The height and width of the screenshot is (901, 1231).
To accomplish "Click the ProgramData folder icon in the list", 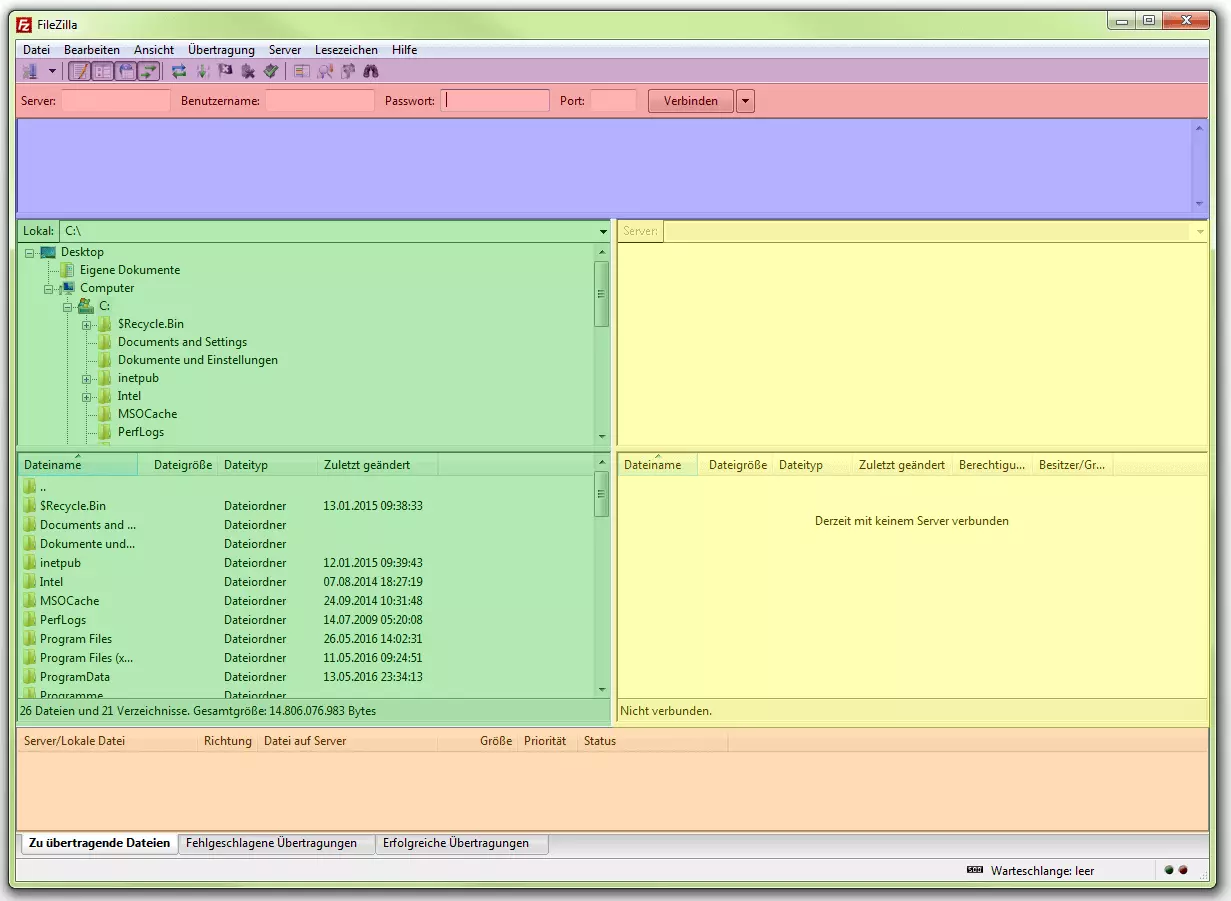I will [30, 677].
